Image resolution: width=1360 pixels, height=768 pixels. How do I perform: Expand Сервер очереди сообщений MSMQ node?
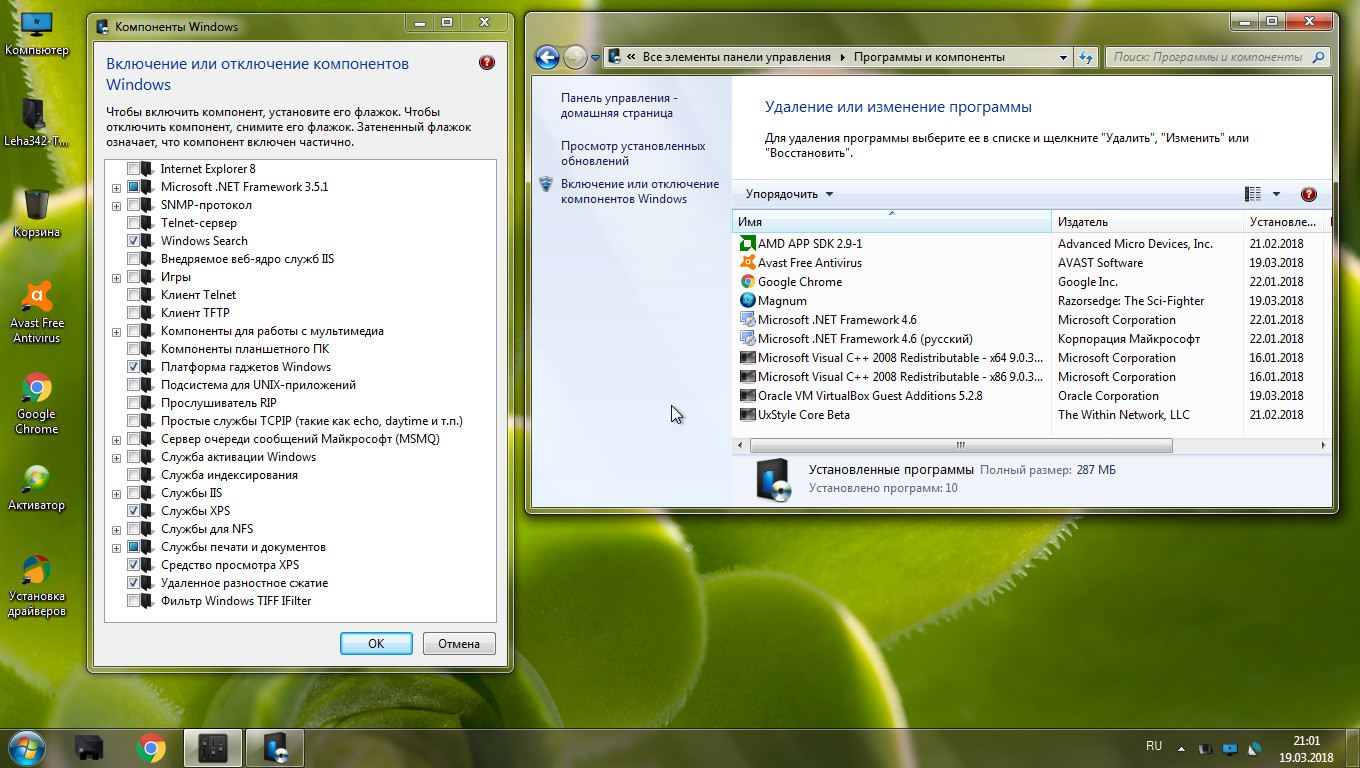116,440
